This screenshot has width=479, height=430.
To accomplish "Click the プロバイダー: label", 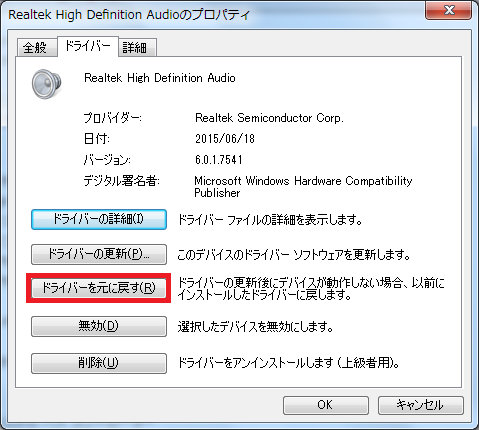I will click(112, 118).
